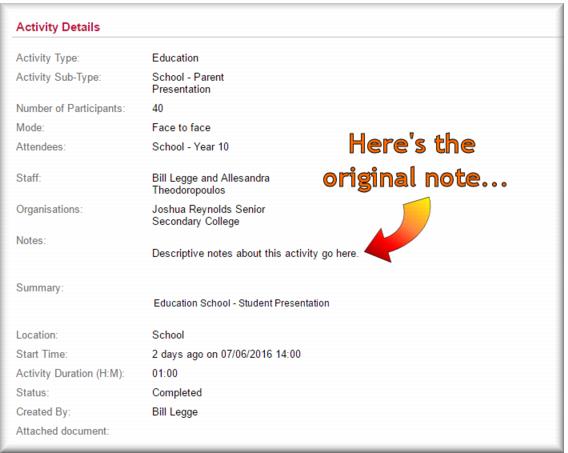The width and height of the screenshot is (568, 453).
Task: Click Education School - Student Presentation summary
Action: [x=242, y=303]
